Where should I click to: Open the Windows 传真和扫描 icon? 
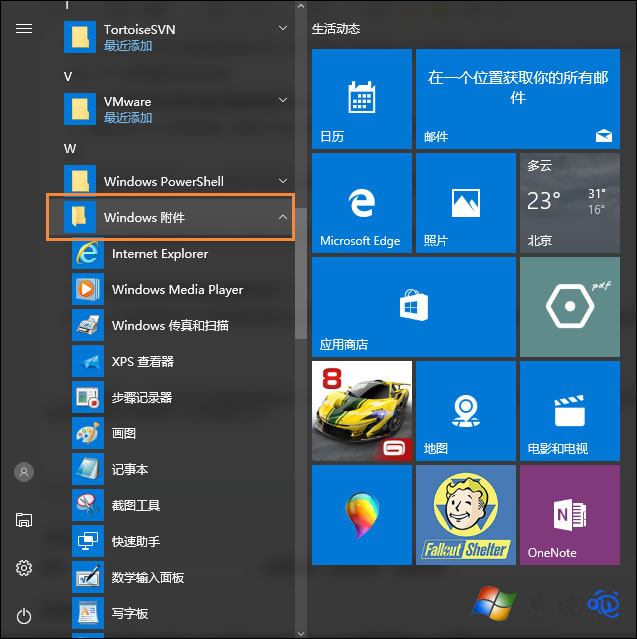[x=88, y=325]
